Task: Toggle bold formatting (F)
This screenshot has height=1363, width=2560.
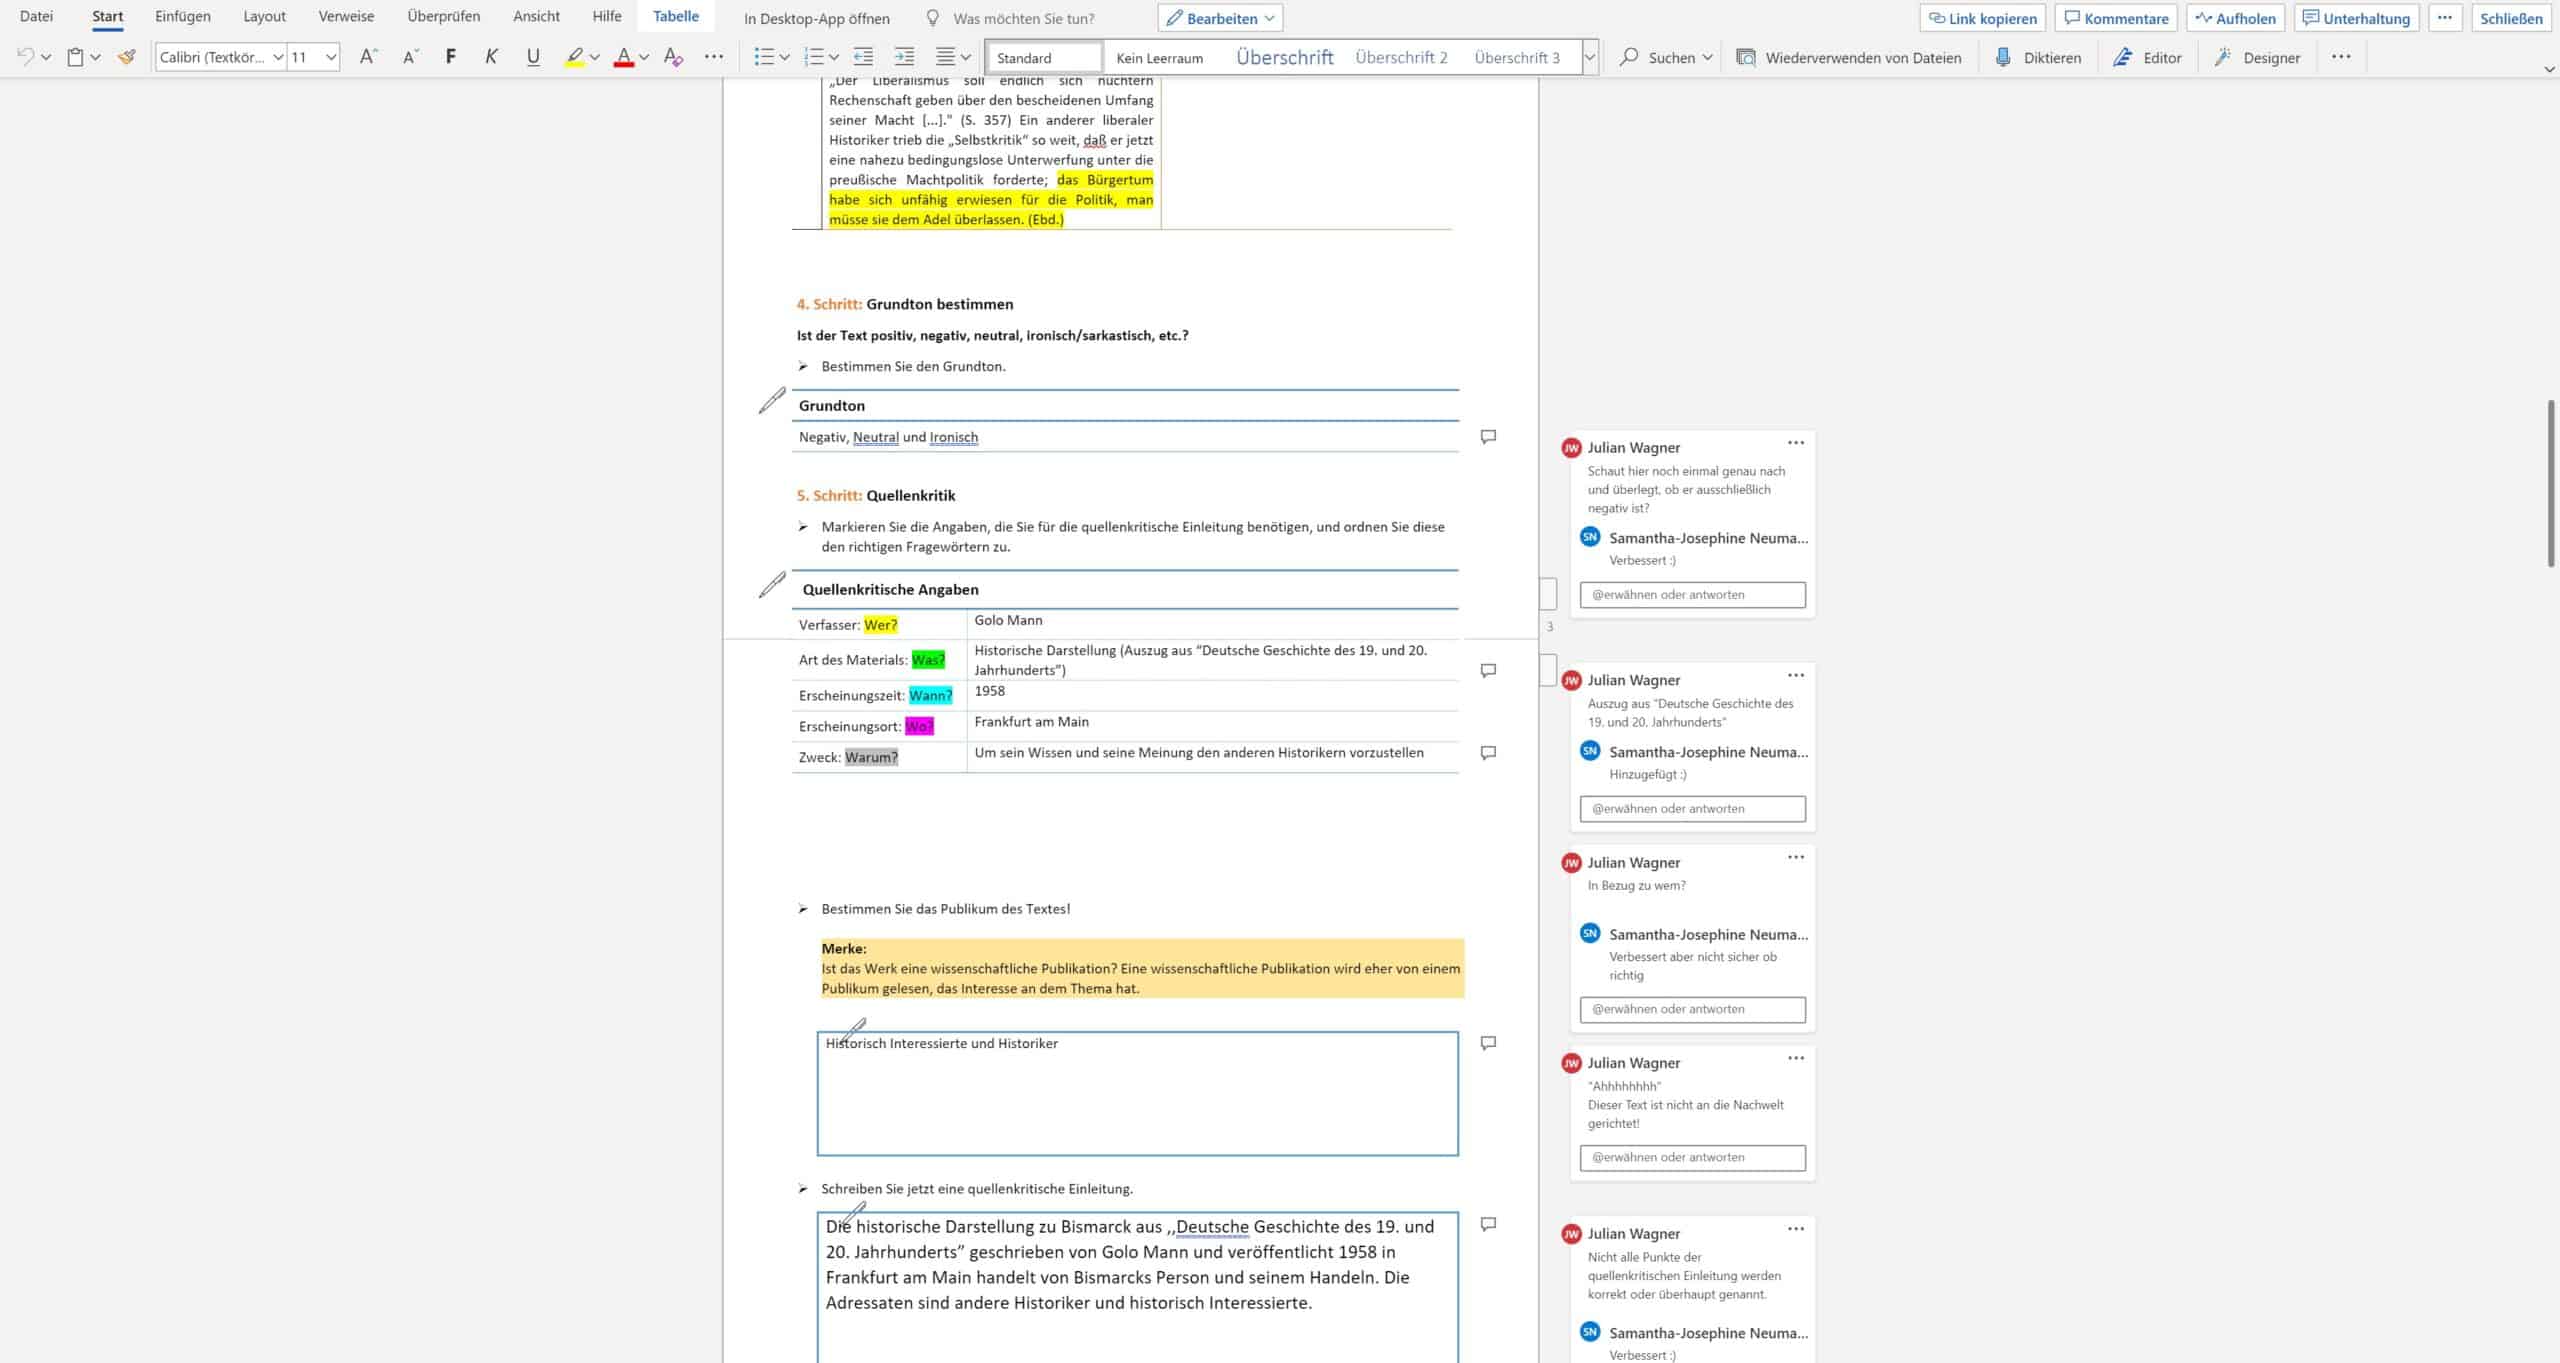Action: (451, 57)
